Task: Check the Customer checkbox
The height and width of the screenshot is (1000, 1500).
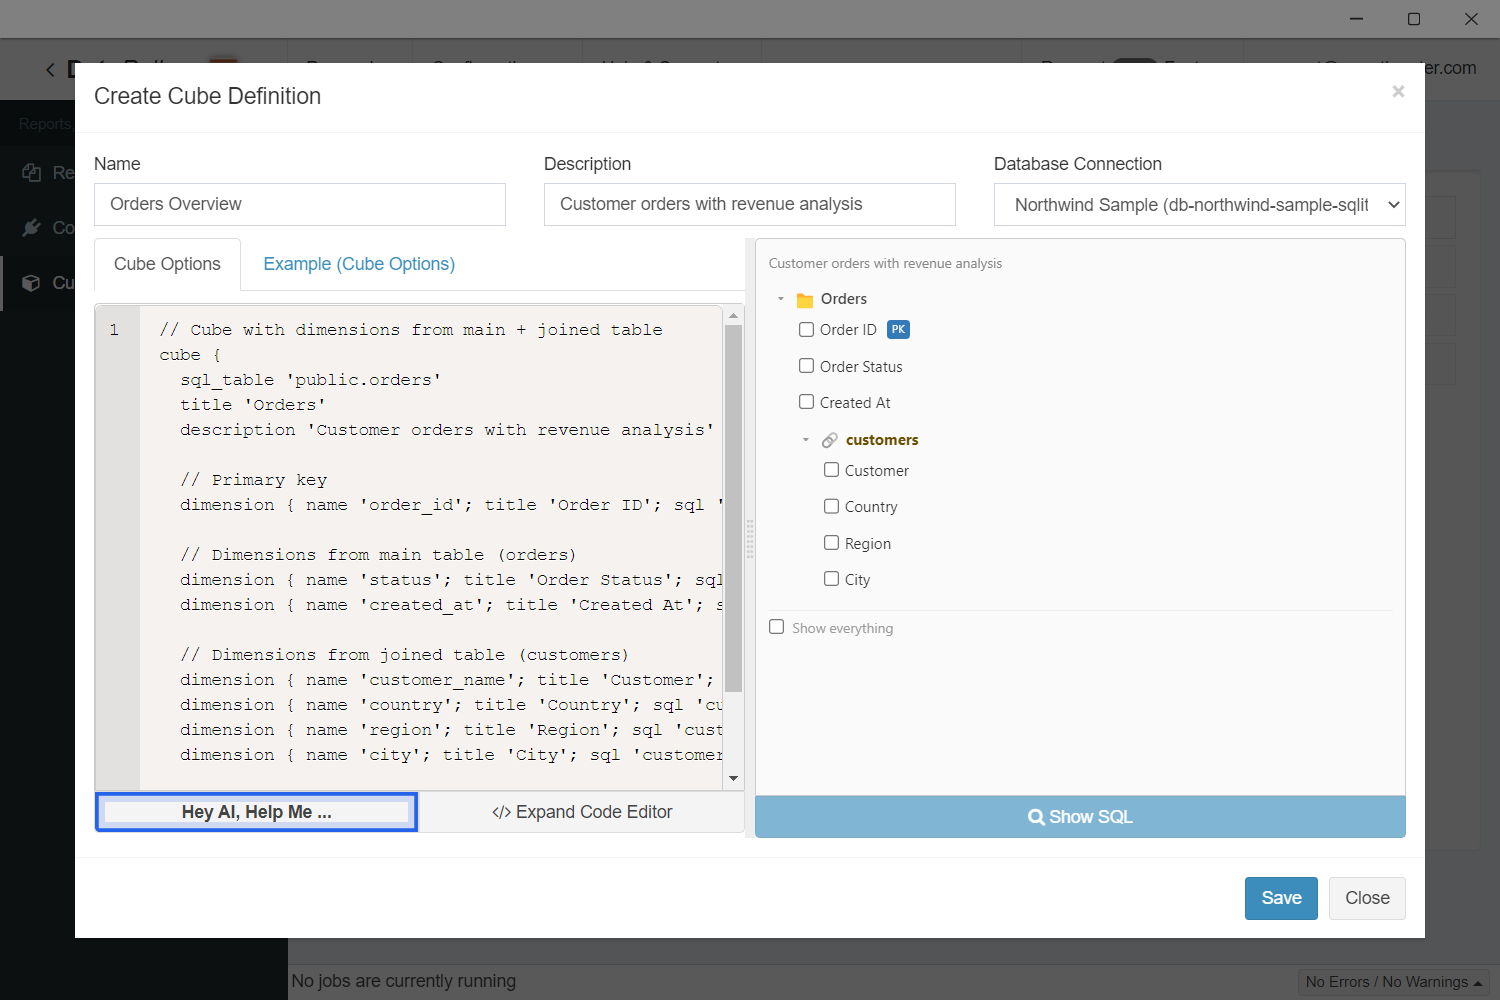Action: [831, 470]
